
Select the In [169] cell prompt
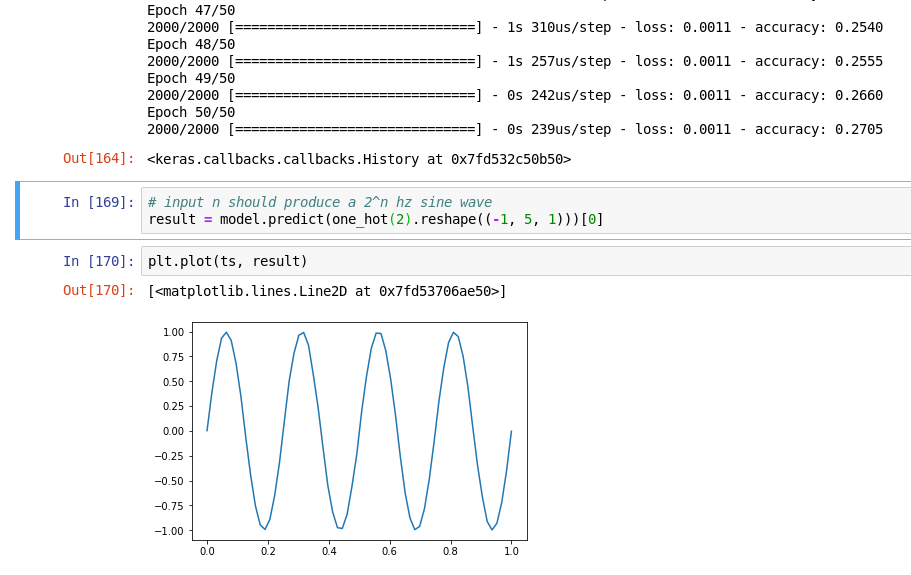(98, 202)
